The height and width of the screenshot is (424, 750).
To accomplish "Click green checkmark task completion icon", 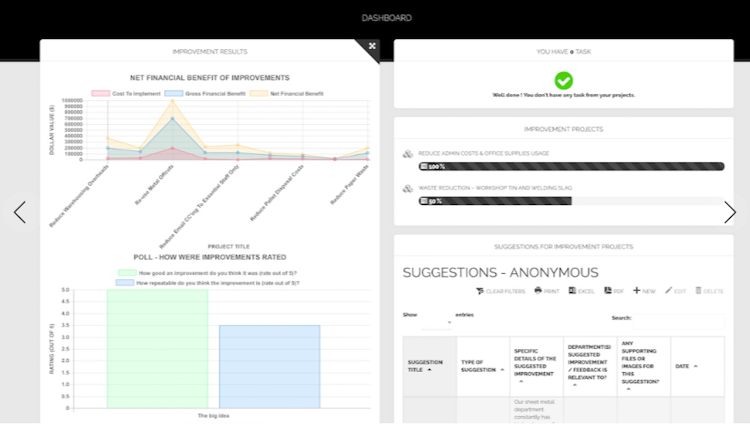I will (563, 80).
